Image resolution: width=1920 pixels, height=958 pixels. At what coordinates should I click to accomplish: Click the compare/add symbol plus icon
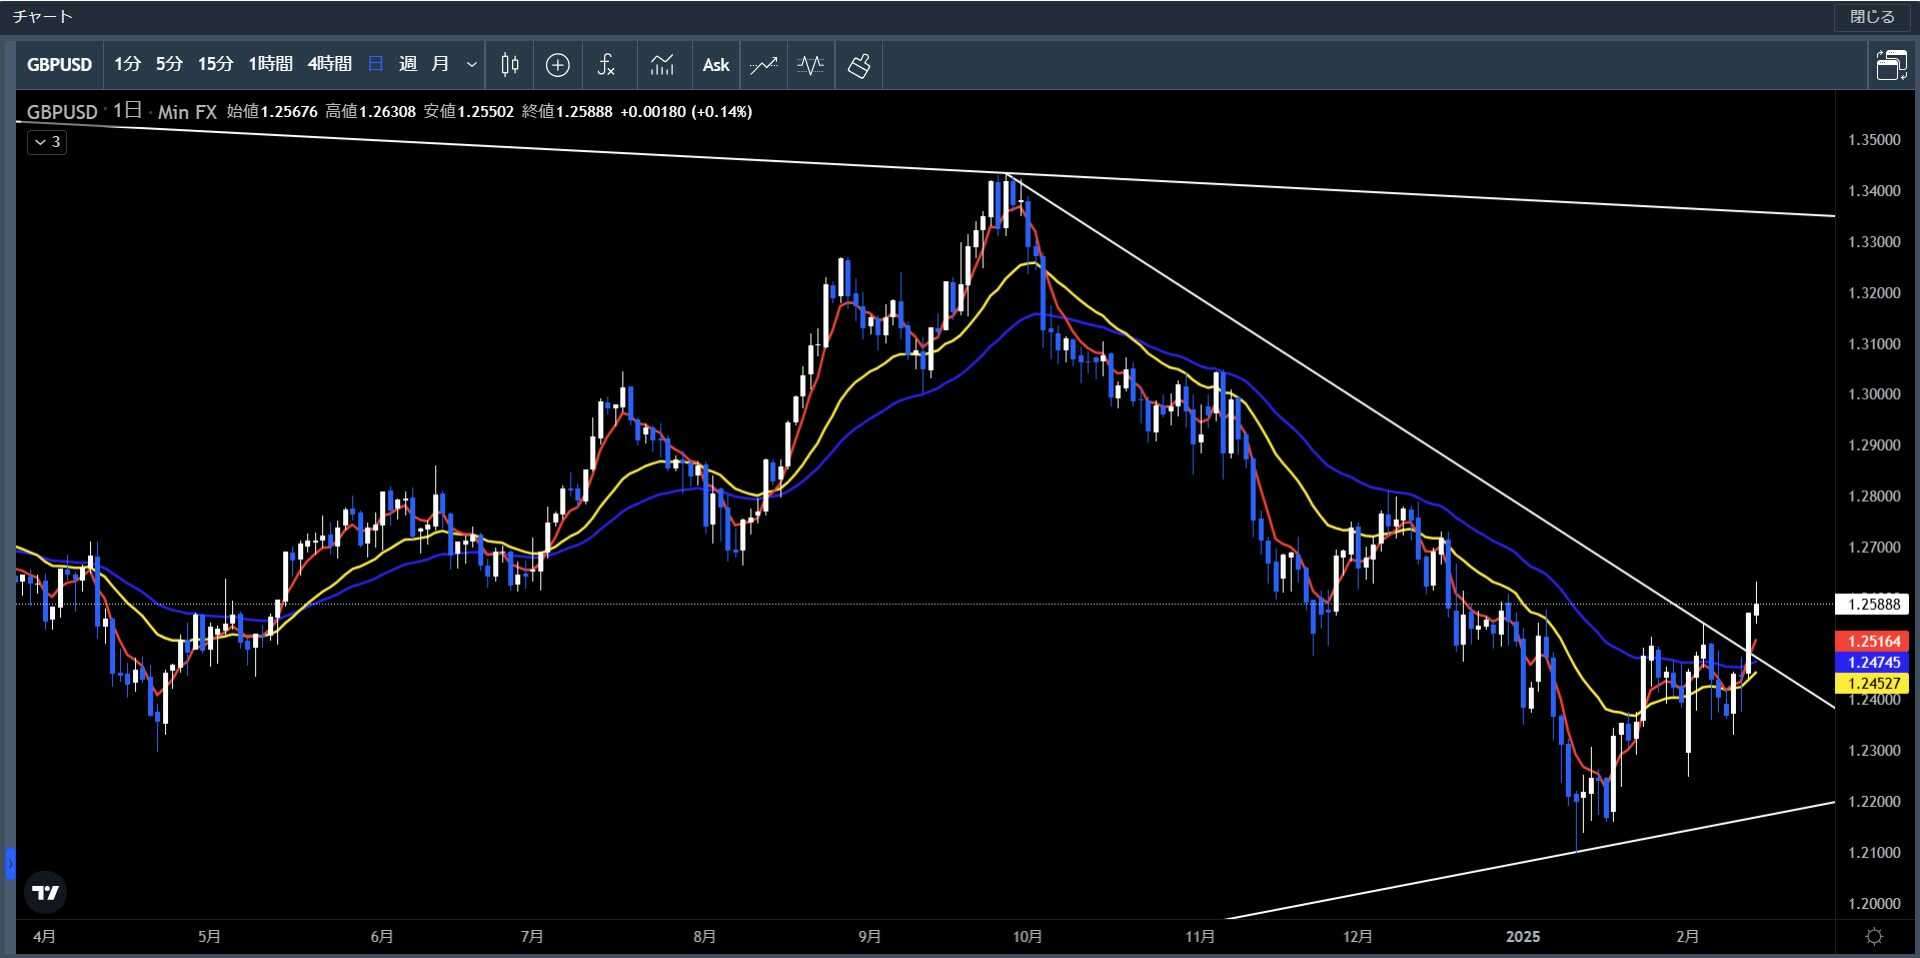pyautogui.click(x=558, y=65)
